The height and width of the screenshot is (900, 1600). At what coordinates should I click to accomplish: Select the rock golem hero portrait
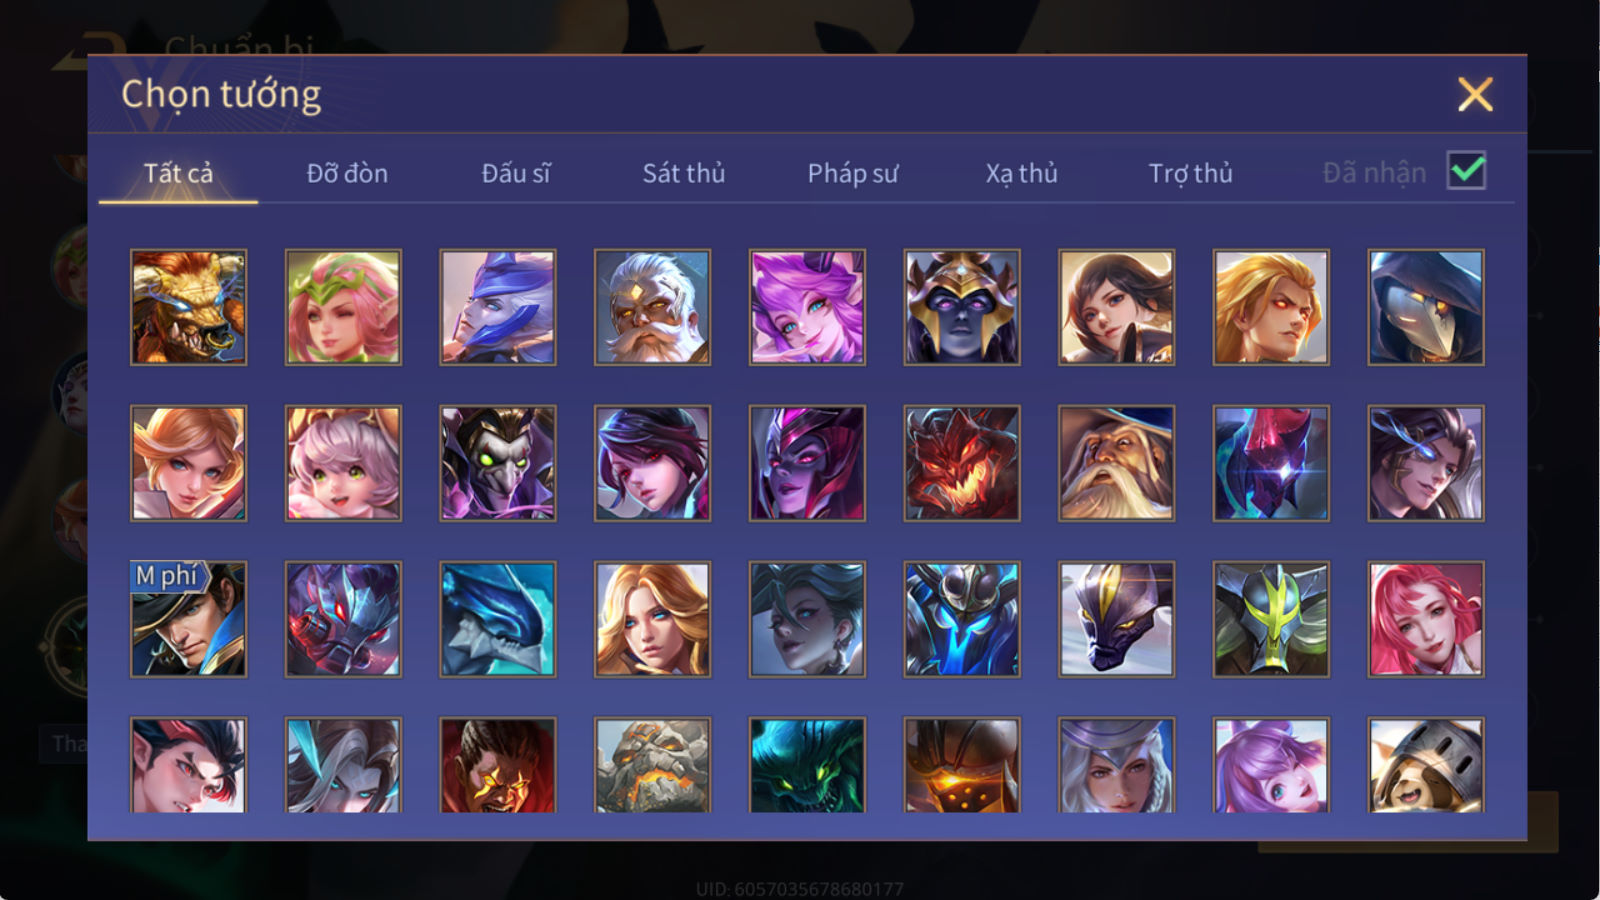652,764
